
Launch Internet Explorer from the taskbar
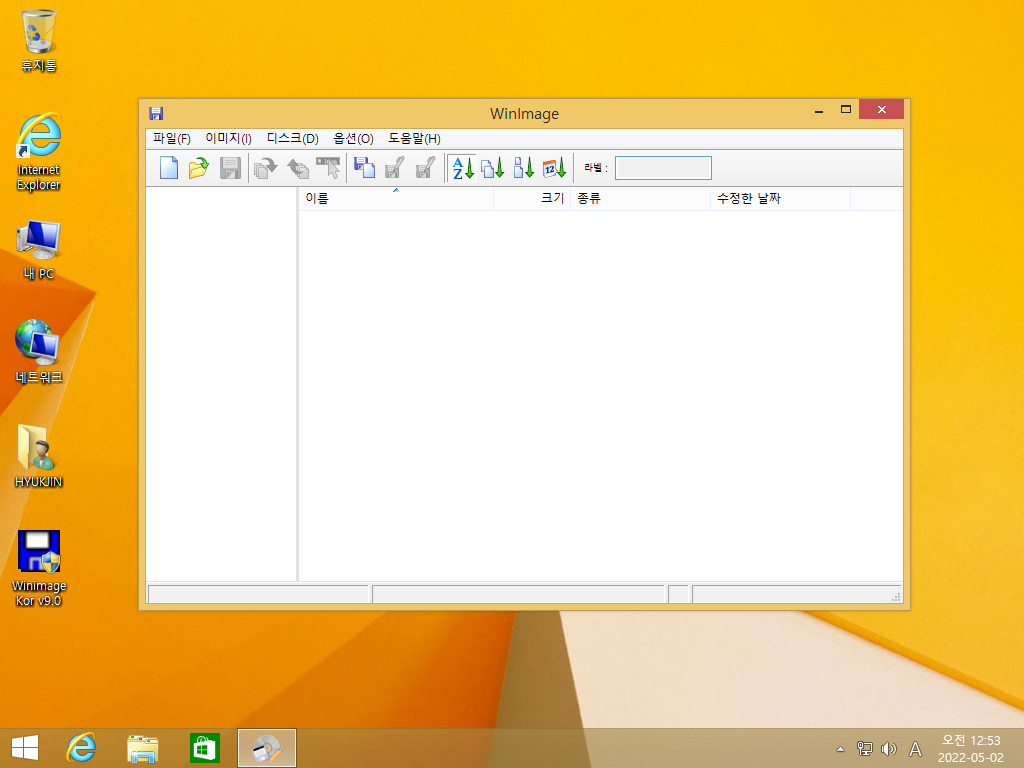81,748
